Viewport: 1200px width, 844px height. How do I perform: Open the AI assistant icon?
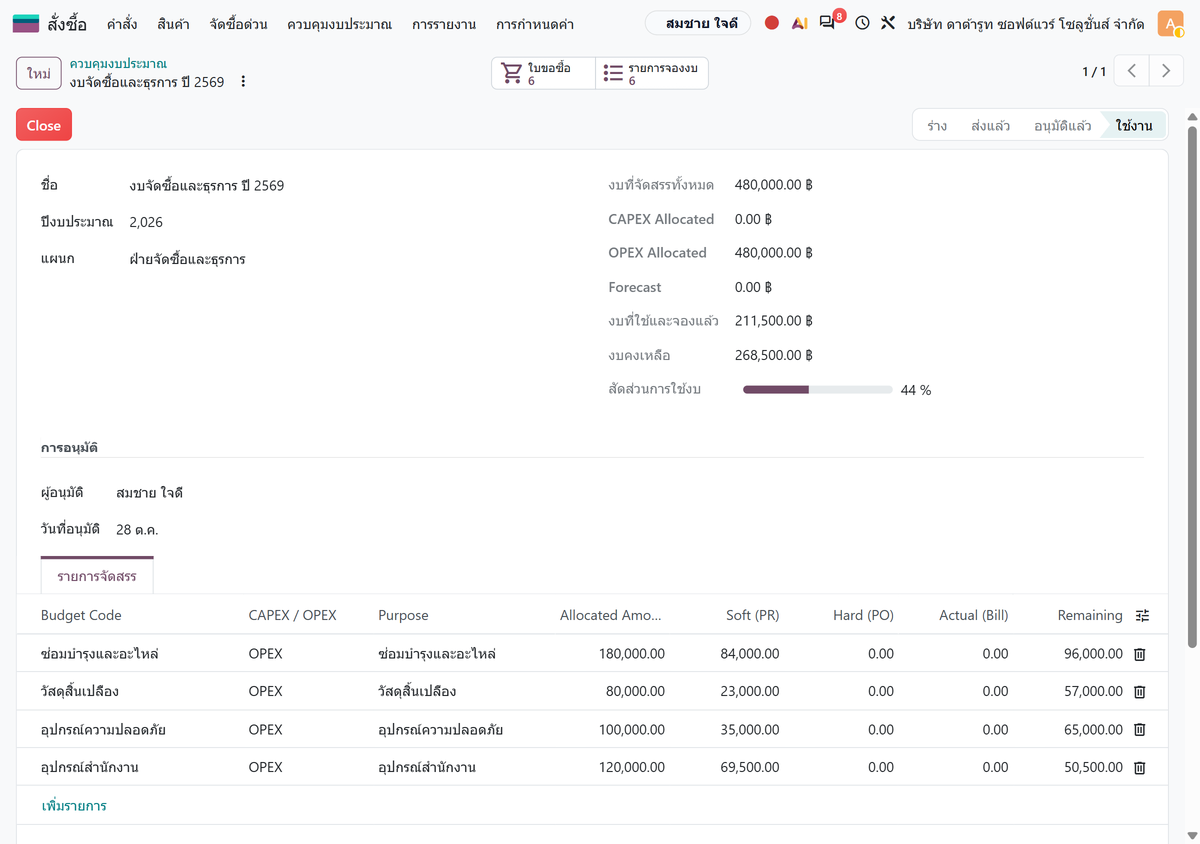pos(799,23)
